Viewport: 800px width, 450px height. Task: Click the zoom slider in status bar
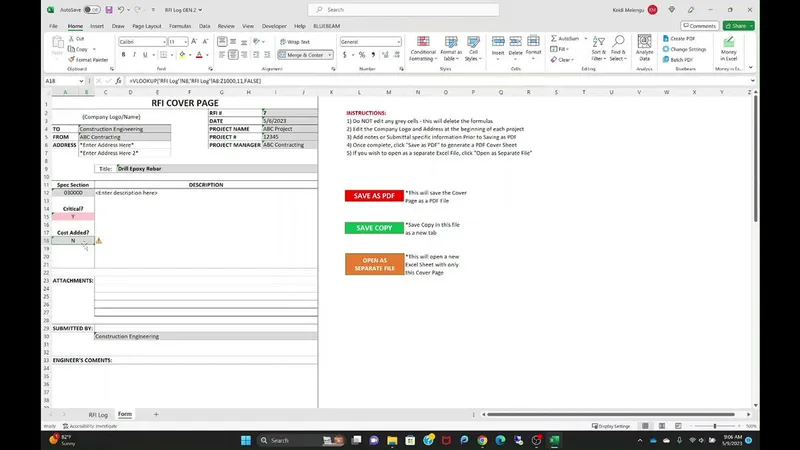pos(715,426)
